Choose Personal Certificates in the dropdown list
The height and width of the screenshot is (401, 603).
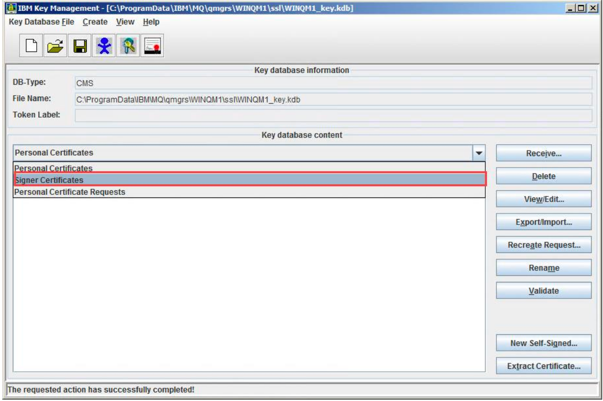(x=249, y=168)
